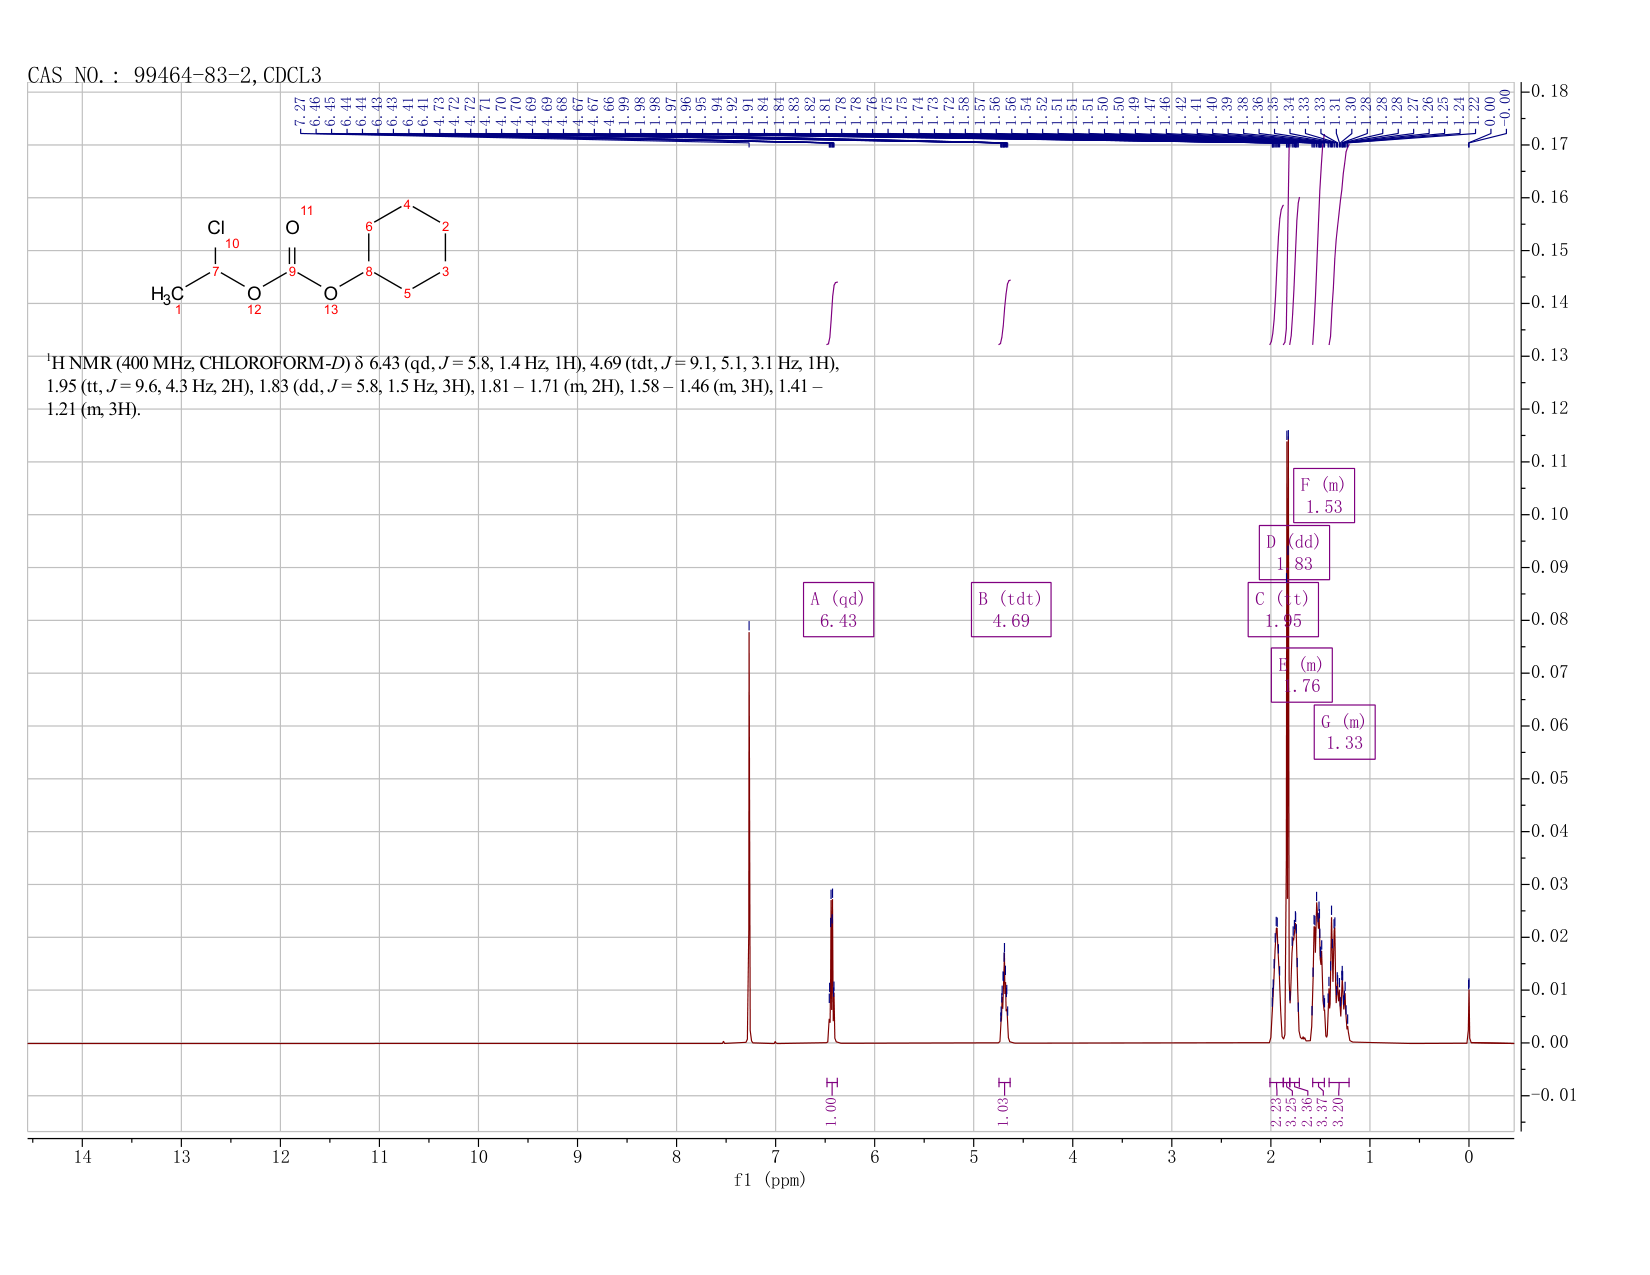The width and height of the screenshot is (1650, 1275).
Task: Click the oxygen atom labeled 13
Action: point(330,293)
